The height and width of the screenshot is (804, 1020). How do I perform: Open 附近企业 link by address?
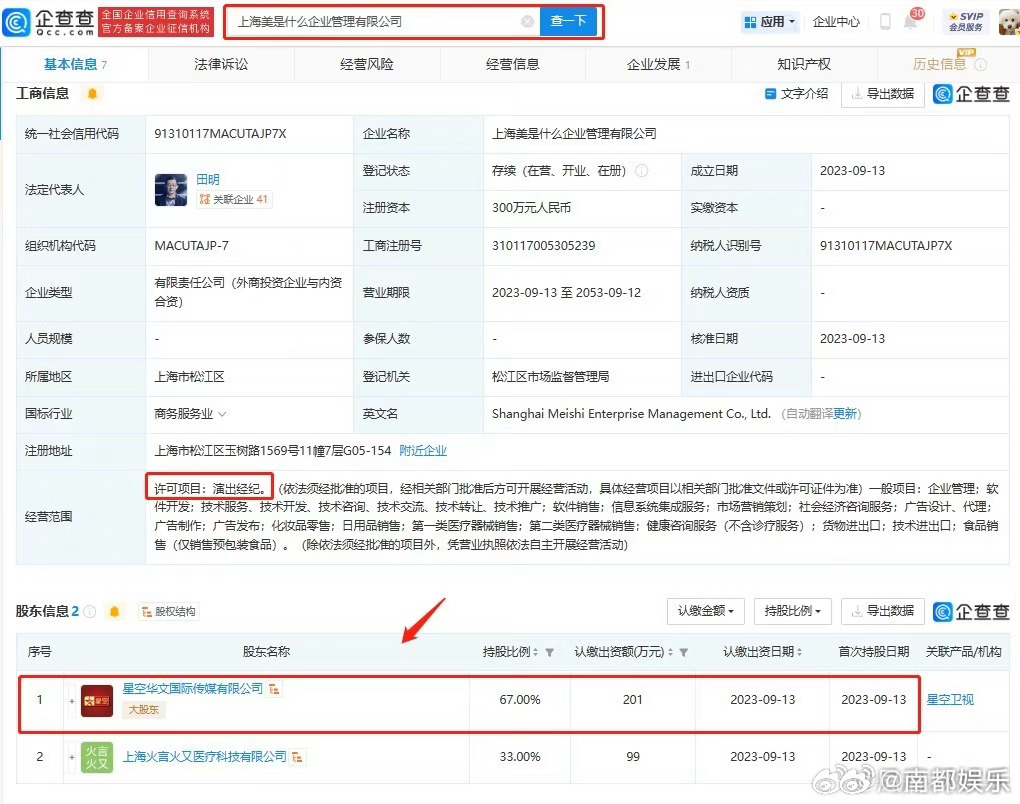coord(423,451)
